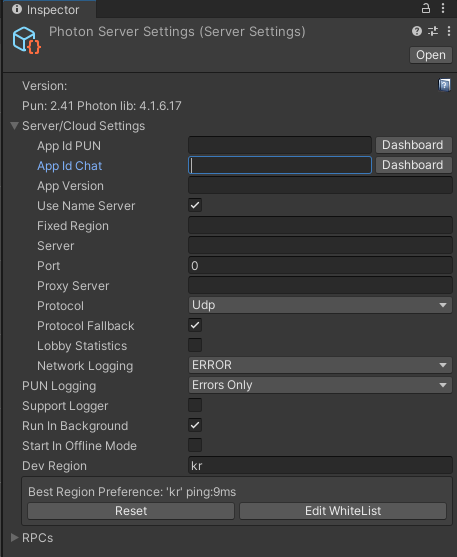
Task: Click the App Id PUN input field
Action: coord(280,145)
